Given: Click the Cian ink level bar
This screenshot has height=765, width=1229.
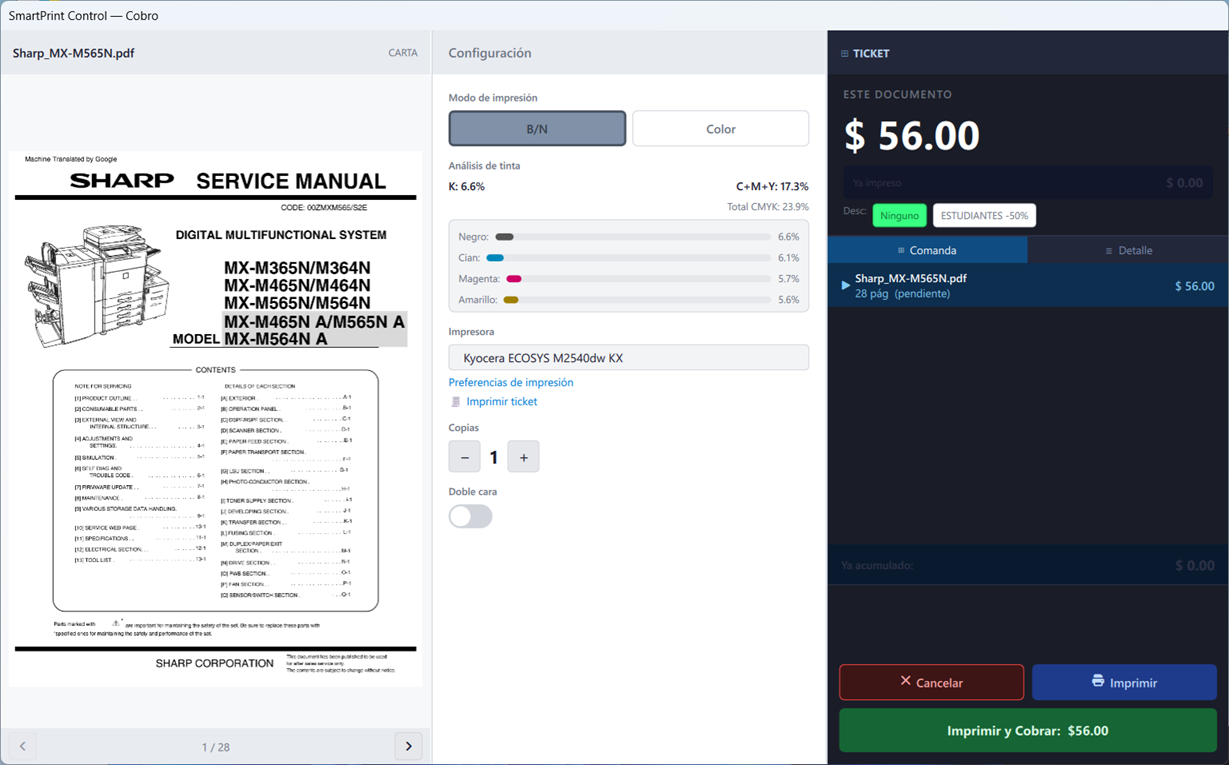Looking at the screenshot, I should pos(633,258).
